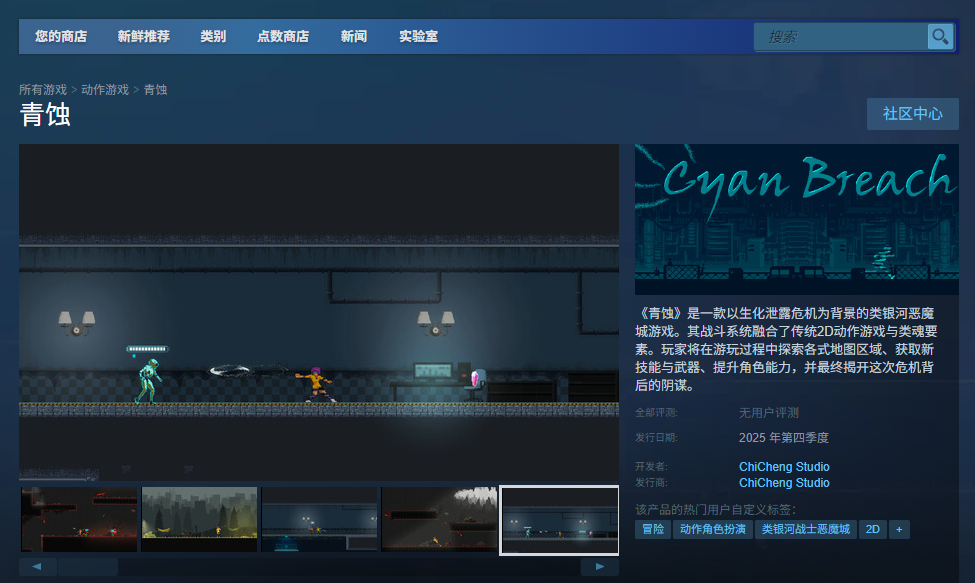The width and height of the screenshot is (975, 583).
Task: Click the 发行日期 label
Action: (x=656, y=438)
